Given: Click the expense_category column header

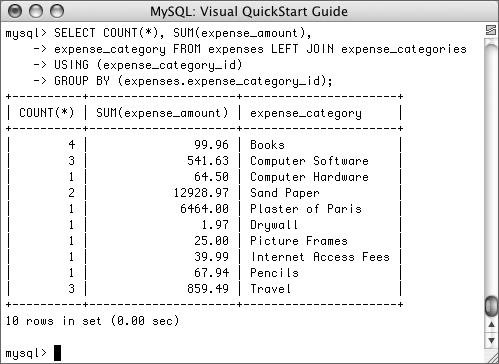Looking at the screenshot, I should point(306,113).
